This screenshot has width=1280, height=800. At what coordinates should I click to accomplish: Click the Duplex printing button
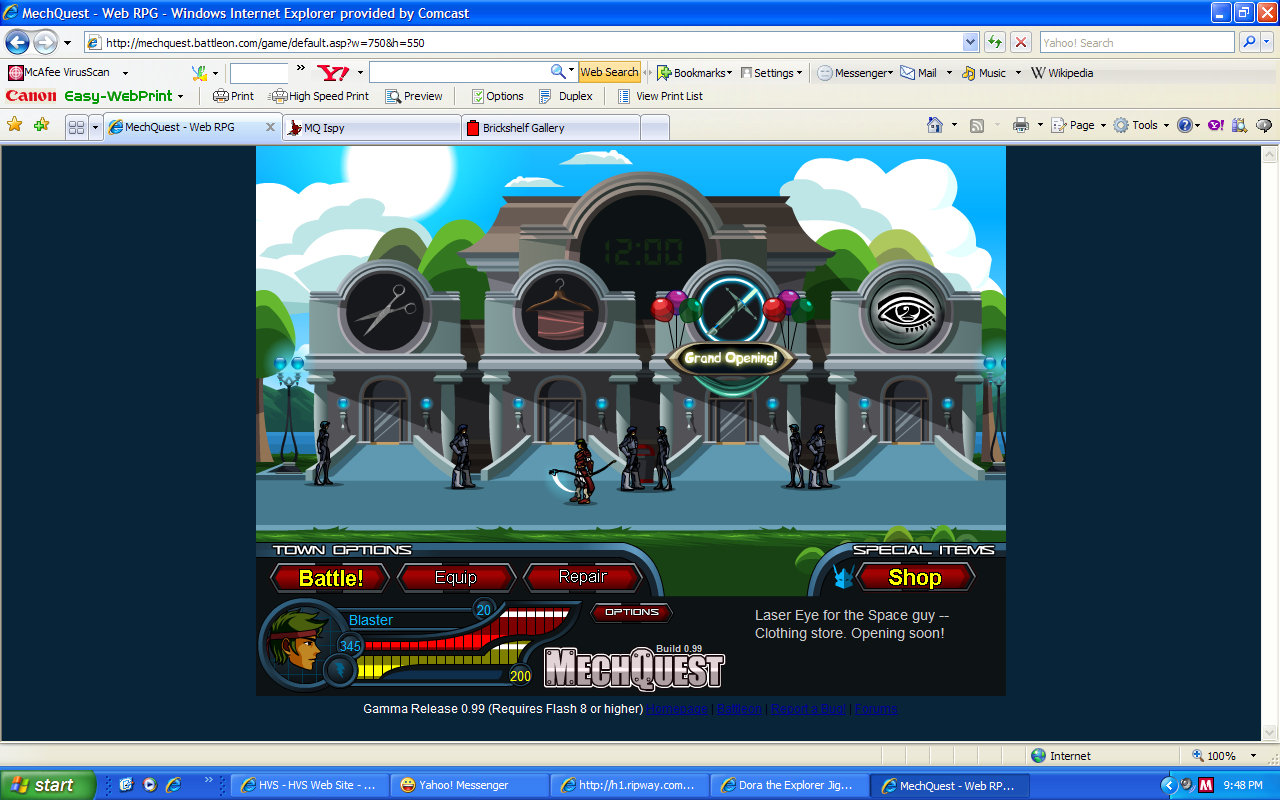tap(566, 97)
